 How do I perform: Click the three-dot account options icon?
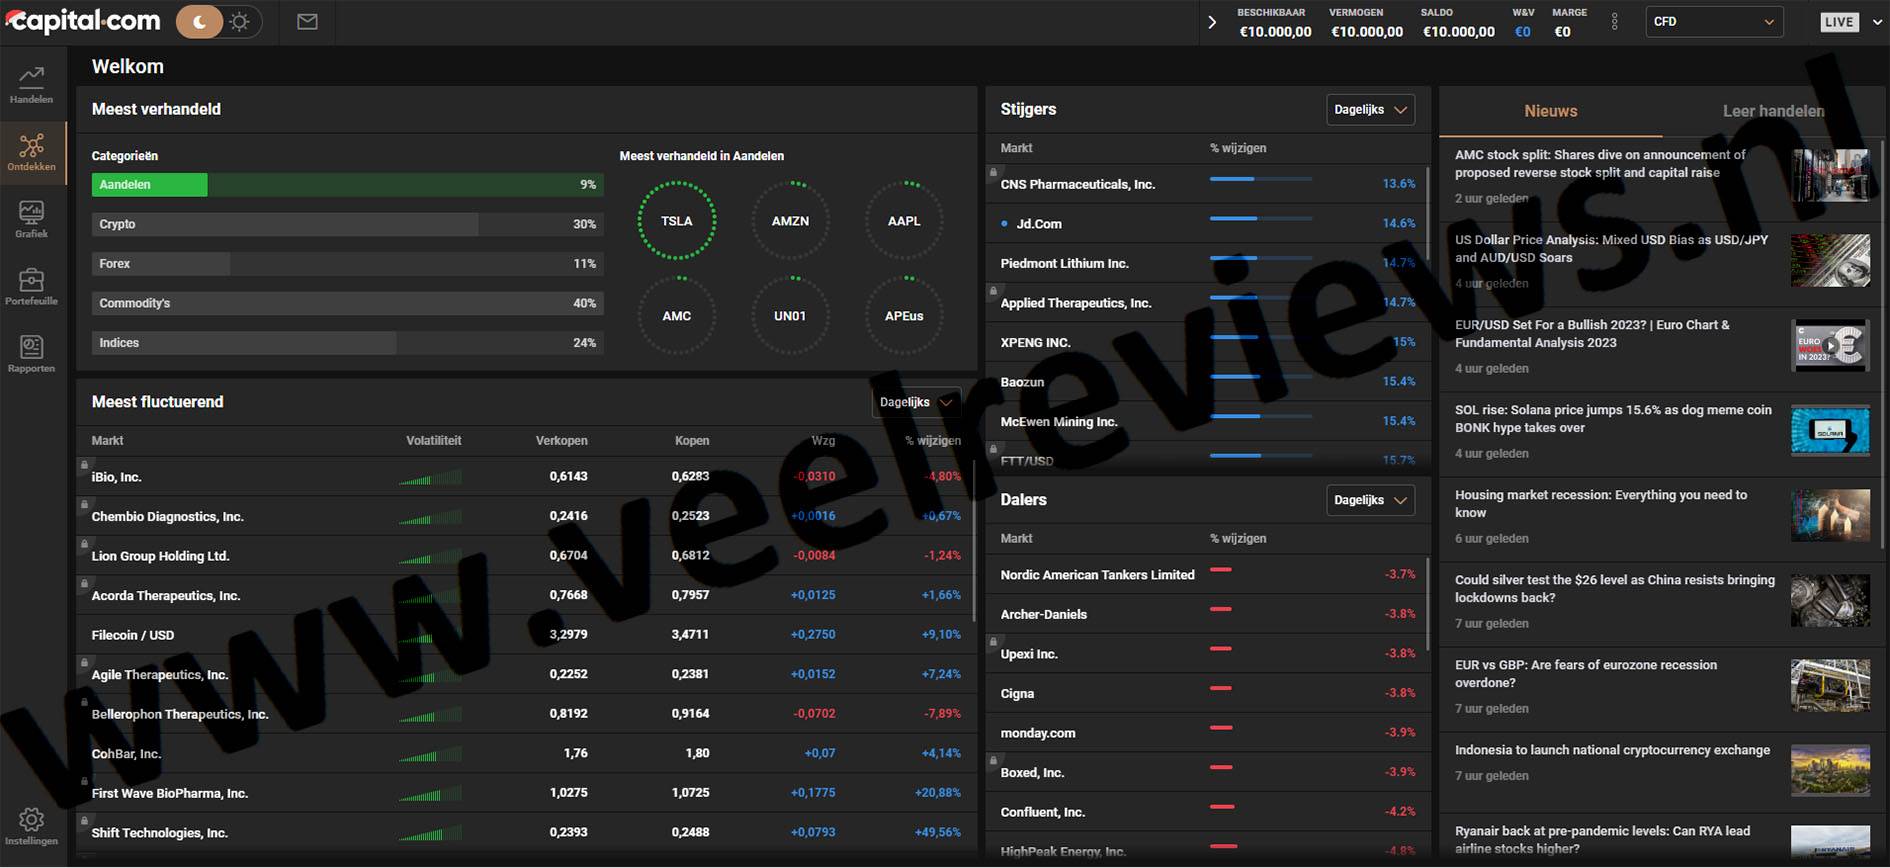coord(1614,22)
